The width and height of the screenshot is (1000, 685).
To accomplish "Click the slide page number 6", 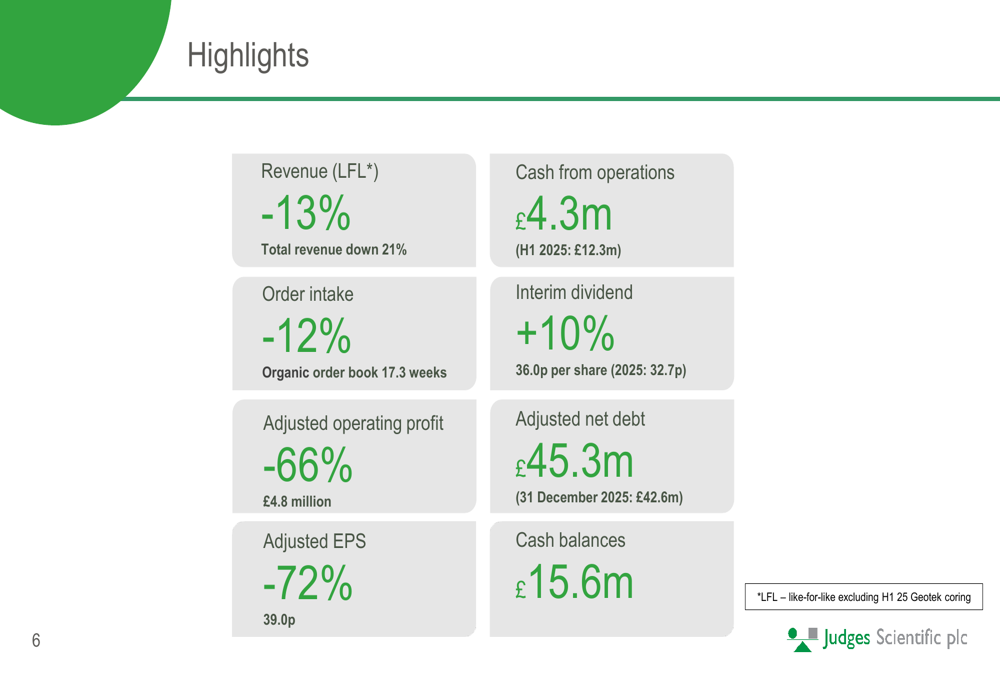I will pos(36,640).
